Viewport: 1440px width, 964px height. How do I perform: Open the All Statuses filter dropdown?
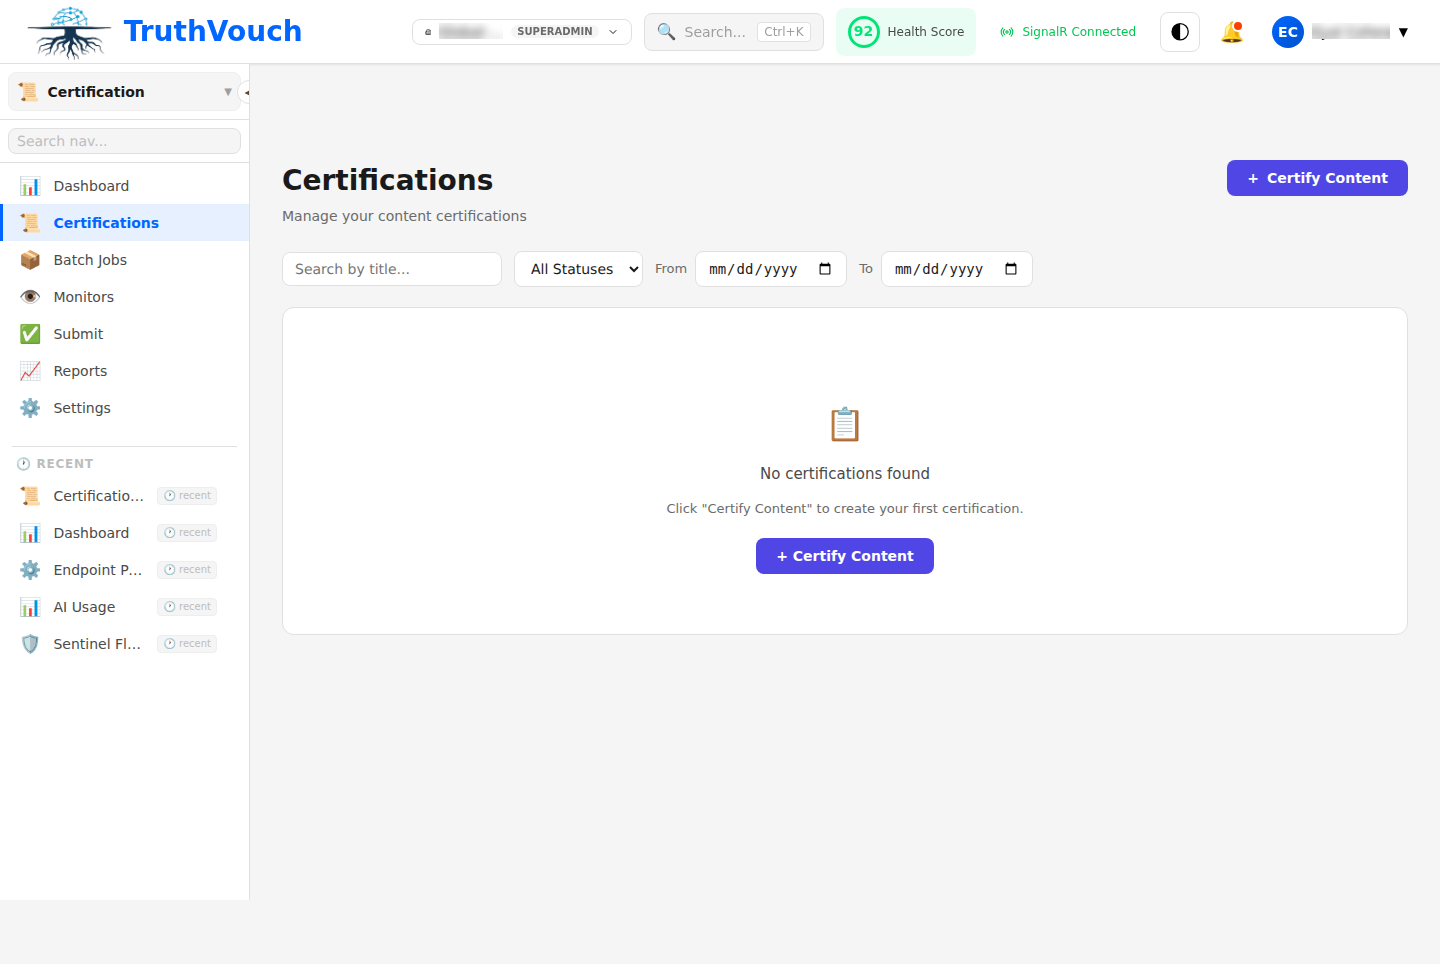[x=578, y=268]
